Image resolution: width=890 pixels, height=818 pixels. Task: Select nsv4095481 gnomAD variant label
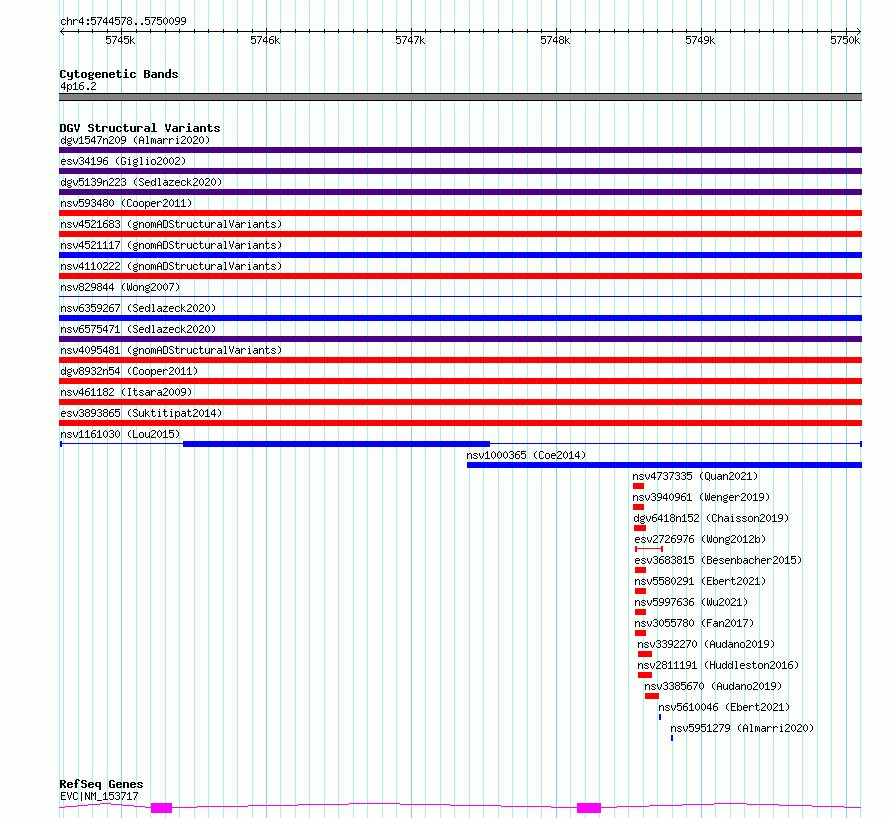[x=171, y=350]
